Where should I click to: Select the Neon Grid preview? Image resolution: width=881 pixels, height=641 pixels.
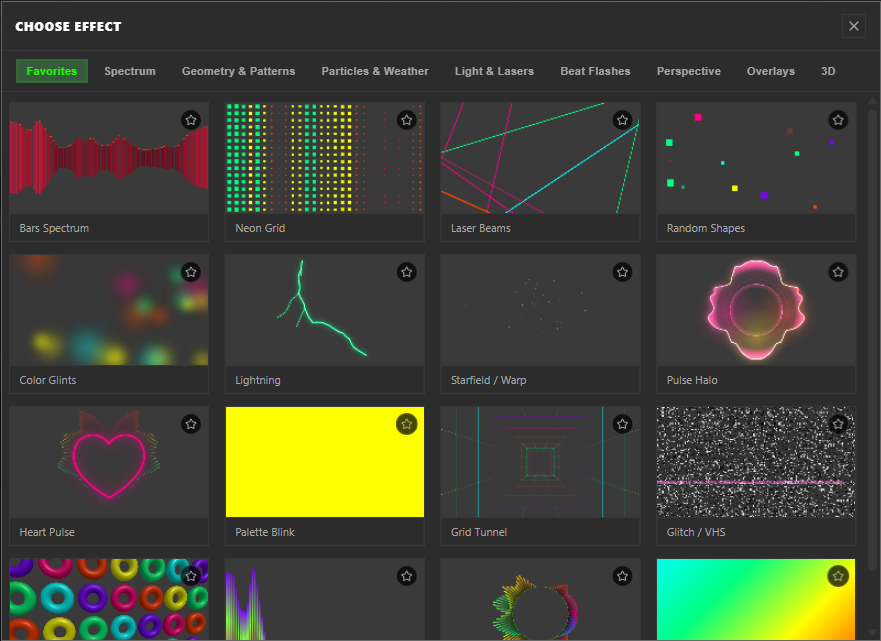pyautogui.click(x=325, y=158)
